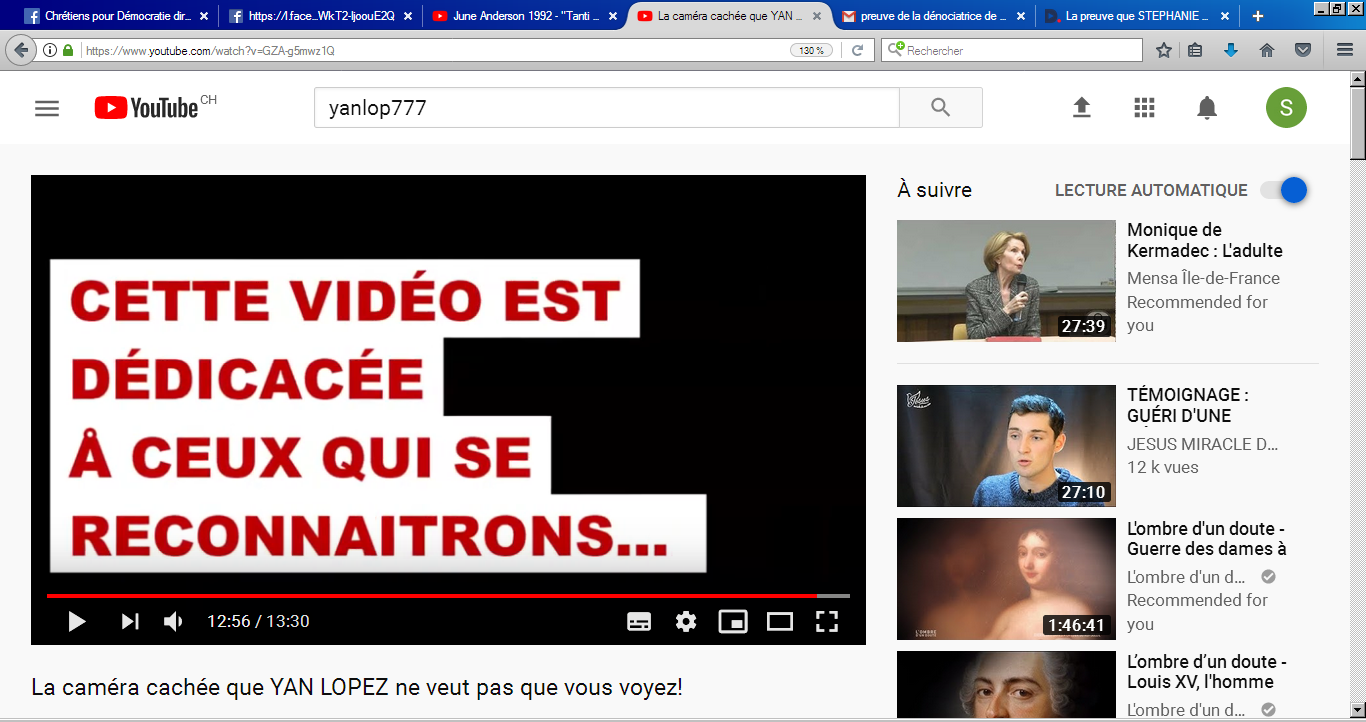Viewport: 1366px width, 722px height.
Task: Switch to June Anderson 1992 tab
Action: (523, 16)
